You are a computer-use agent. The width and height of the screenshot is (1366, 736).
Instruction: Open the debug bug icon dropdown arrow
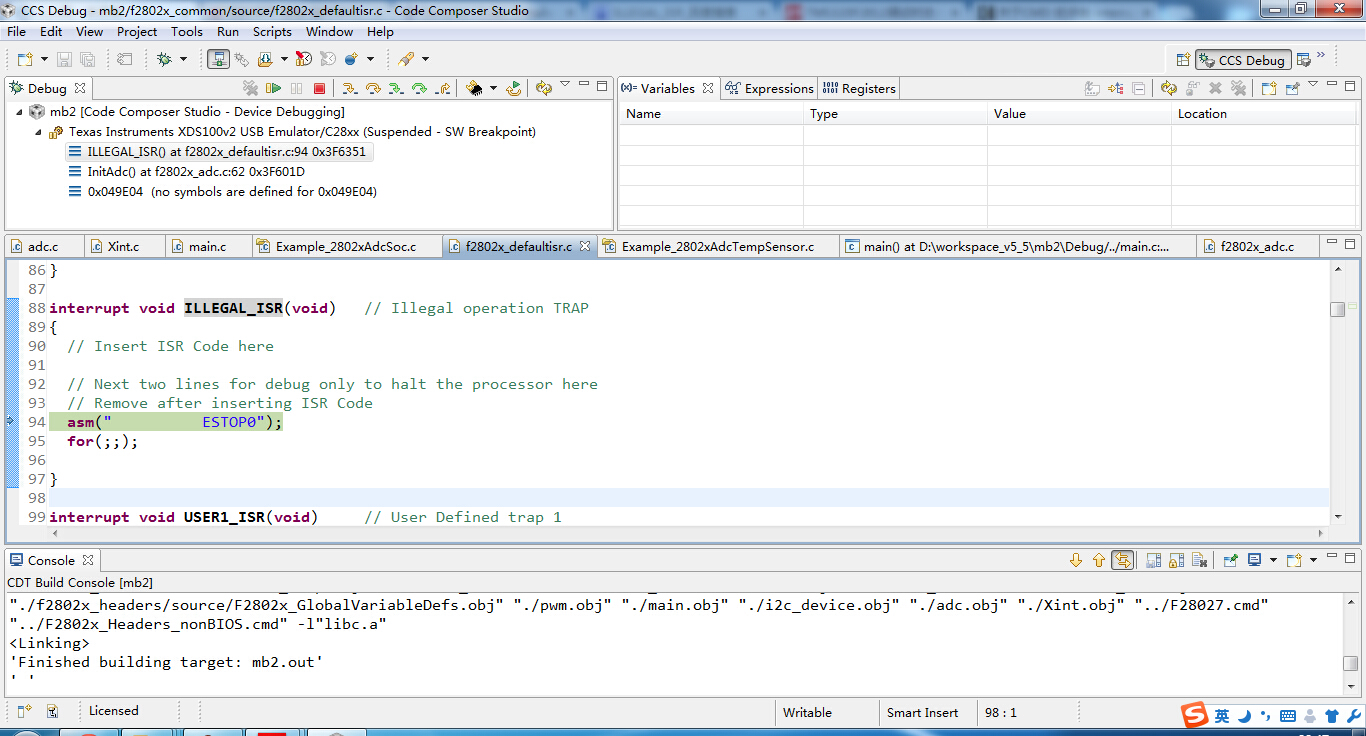click(183, 60)
